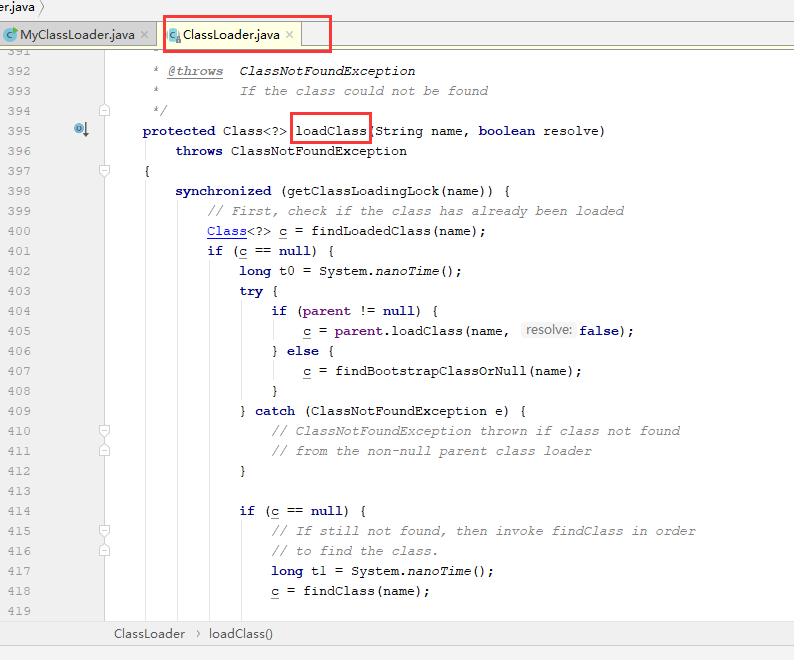Fold the comment block starting at line 410
The width and height of the screenshot is (794, 660).
[104, 431]
